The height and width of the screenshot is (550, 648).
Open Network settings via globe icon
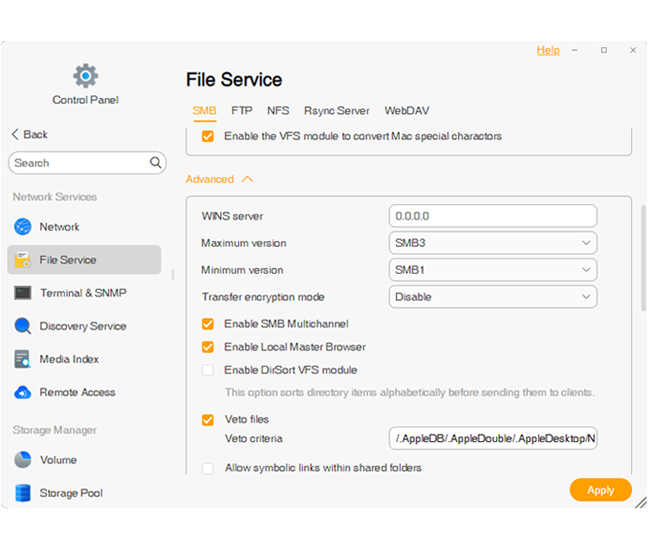pos(22,227)
